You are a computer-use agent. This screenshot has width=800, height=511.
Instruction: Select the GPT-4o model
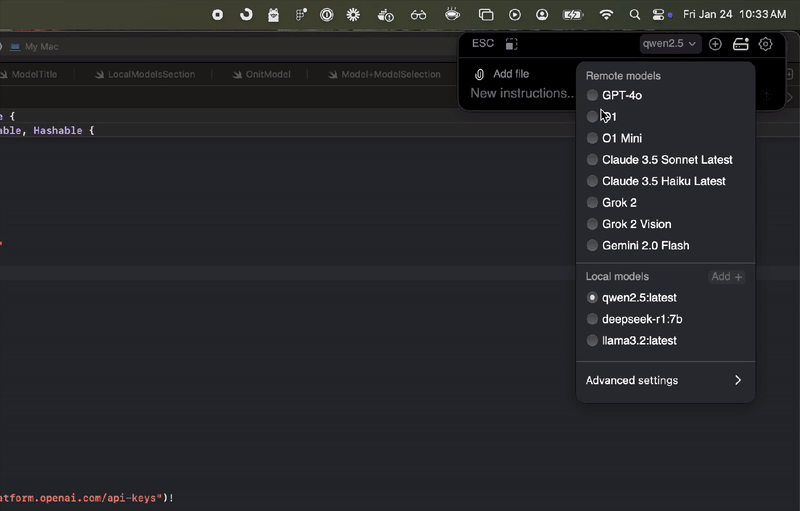(621, 95)
